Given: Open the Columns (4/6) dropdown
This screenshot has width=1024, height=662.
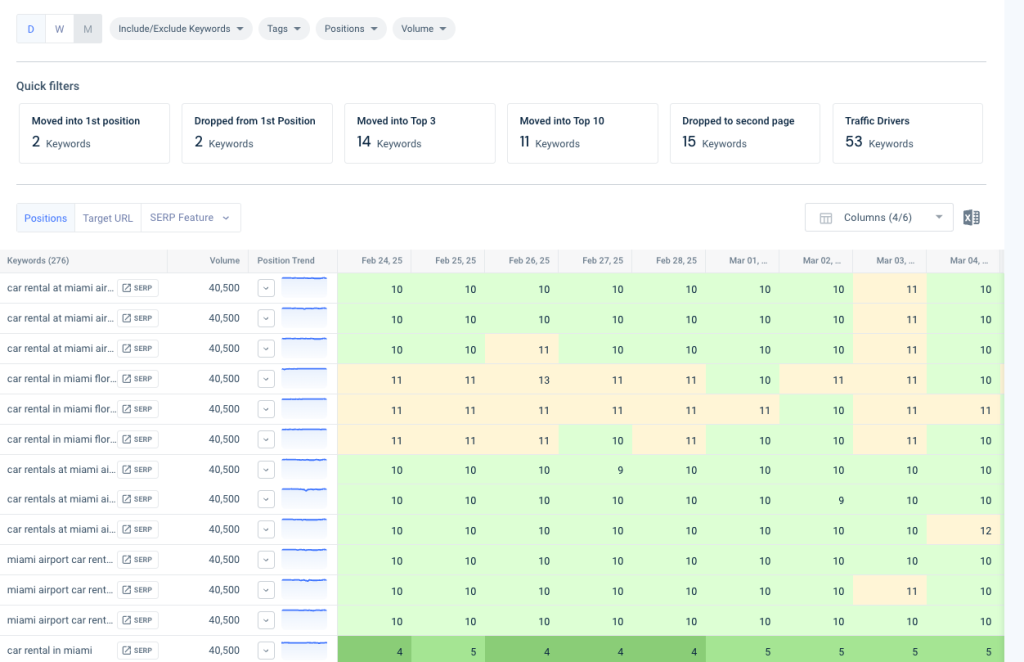Looking at the screenshot, I should pos(878,217).
